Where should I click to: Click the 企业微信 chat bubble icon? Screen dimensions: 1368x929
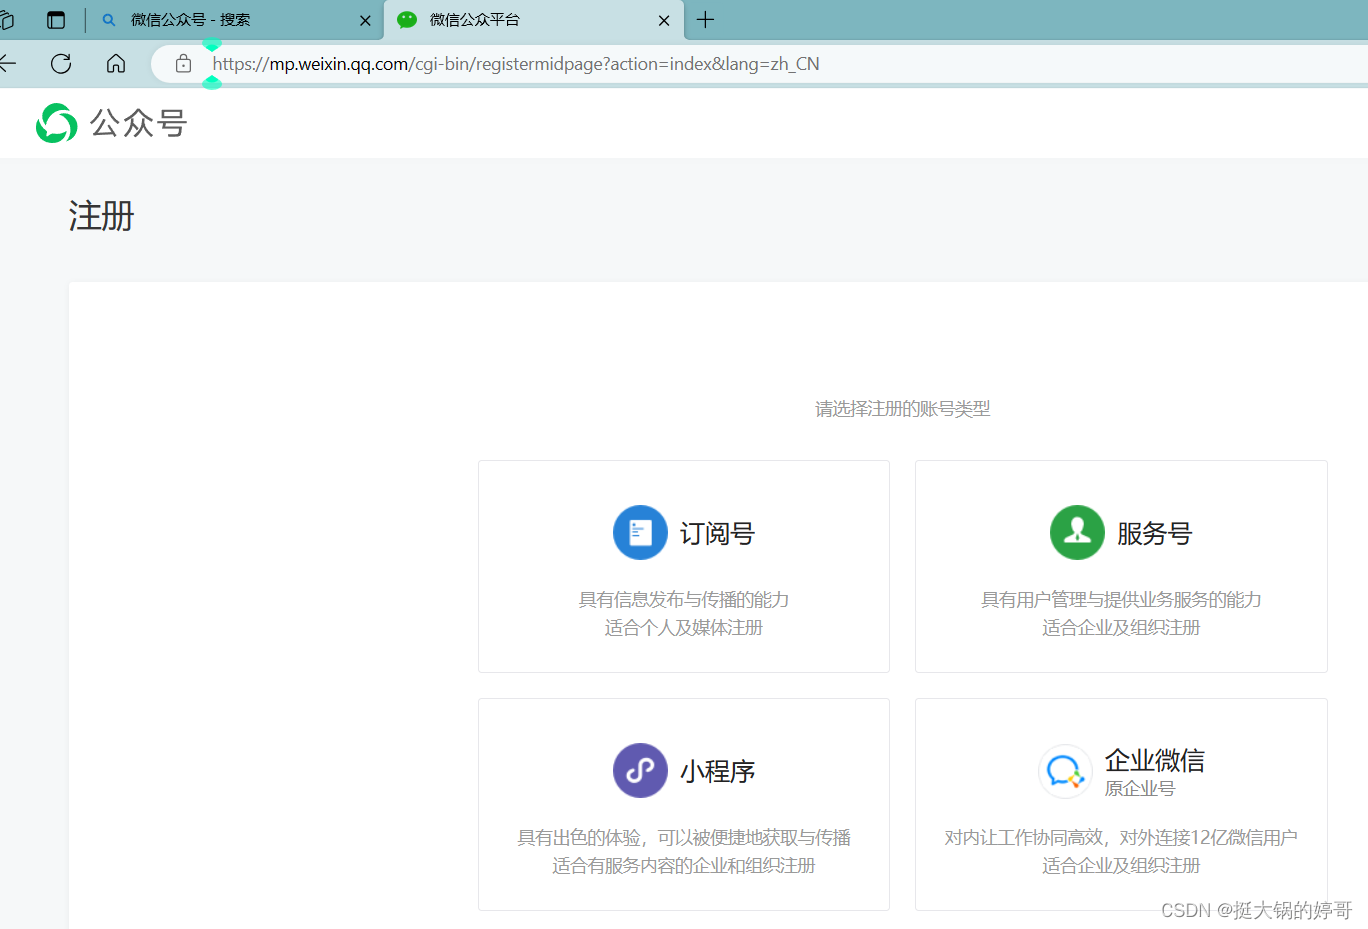click(1065, 771)
